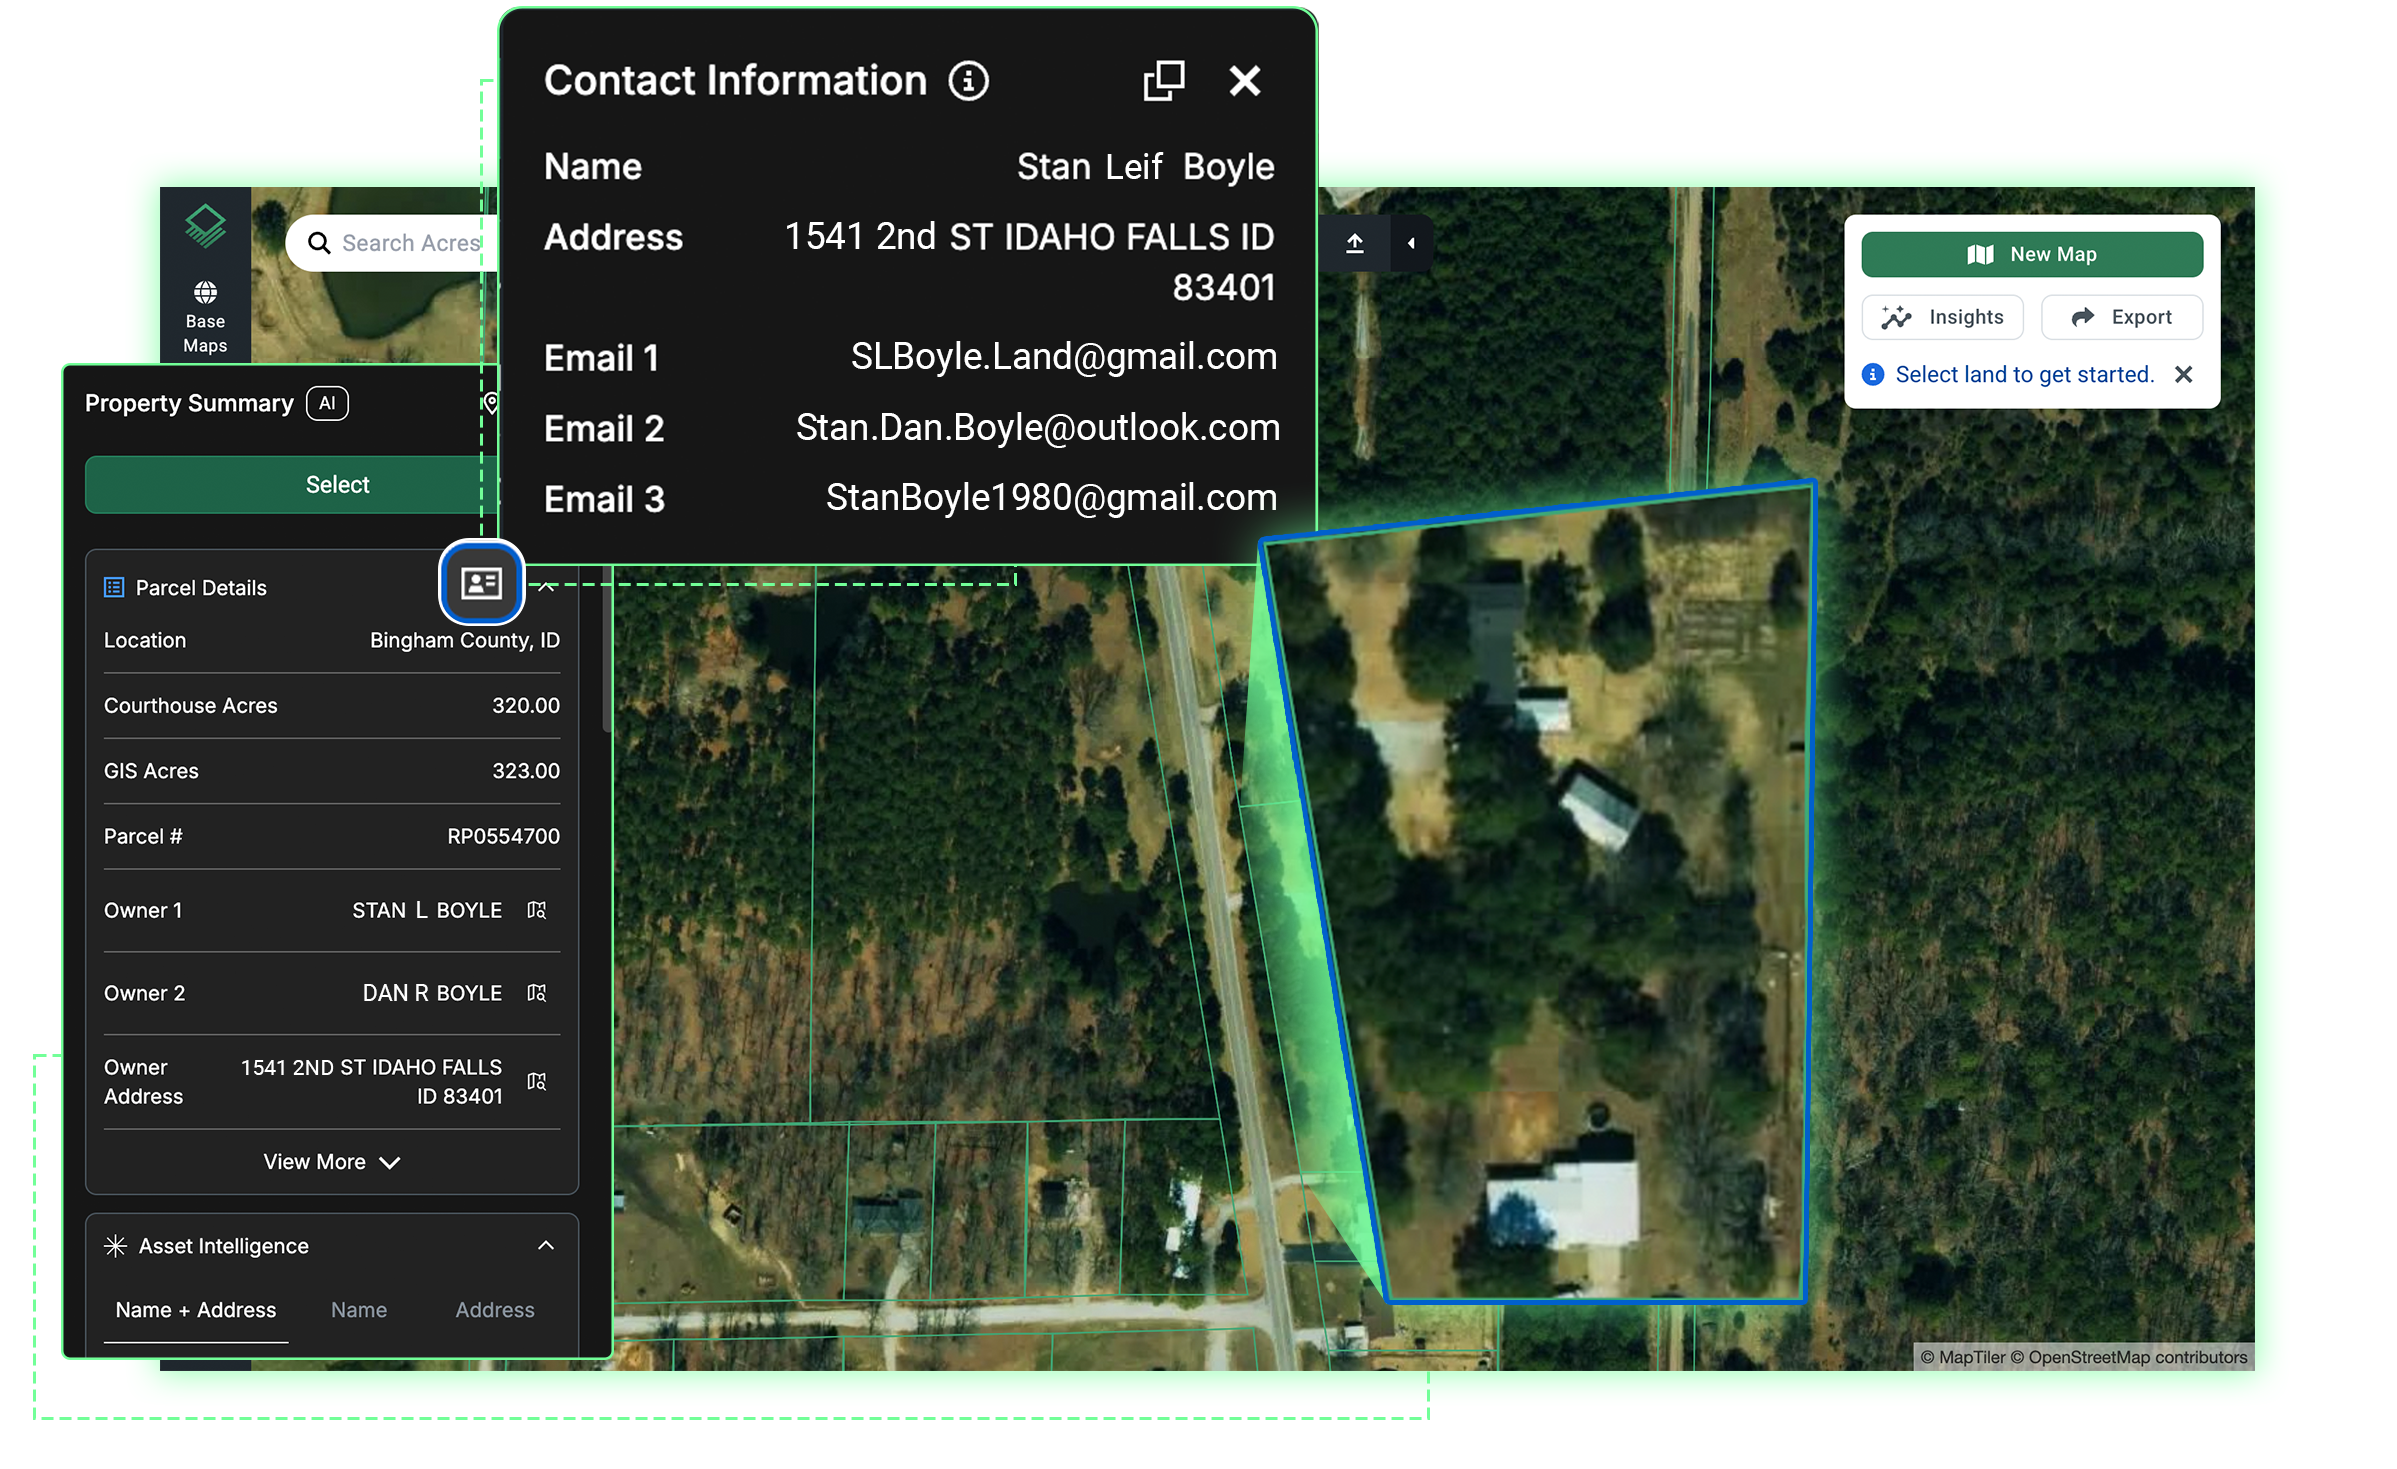The image size is (2397, 1469).
Task: Pop out the Contact Information window
Action: [x=1163, y=80]
